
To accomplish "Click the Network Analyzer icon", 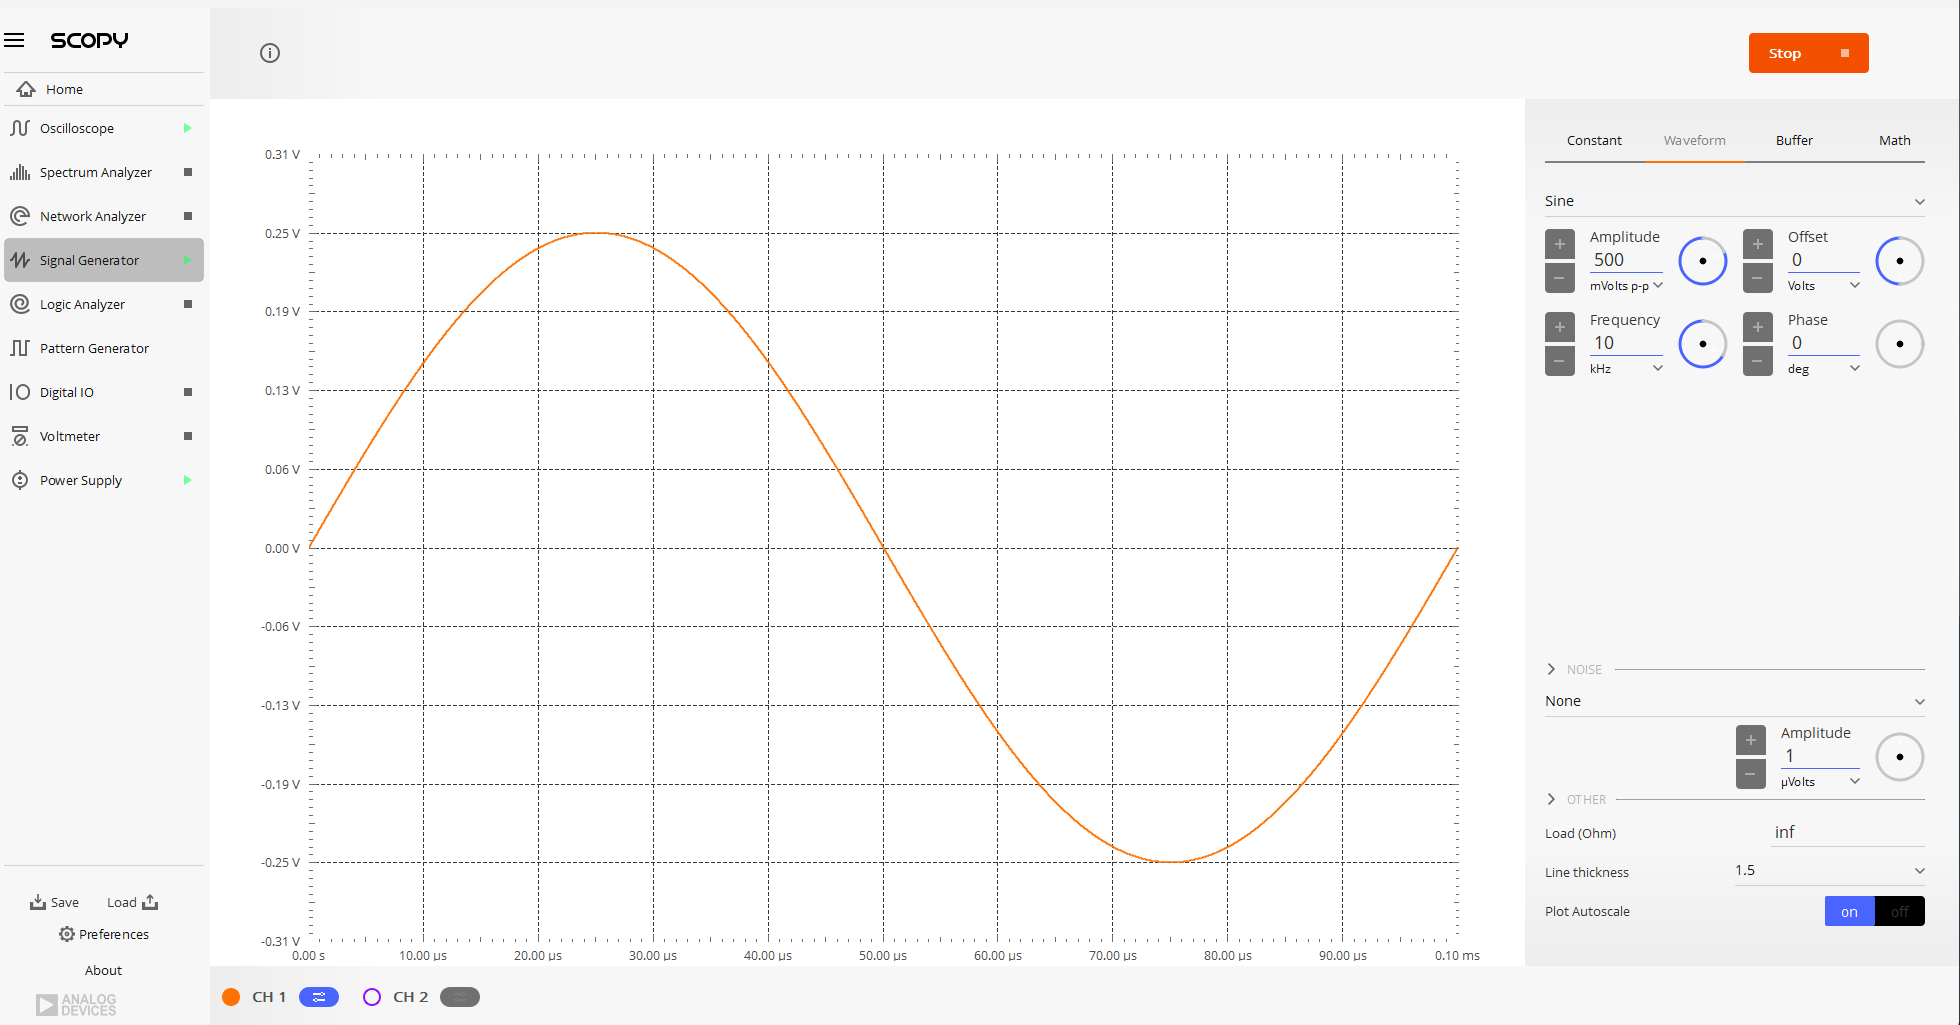I will [x=19, y=216].
